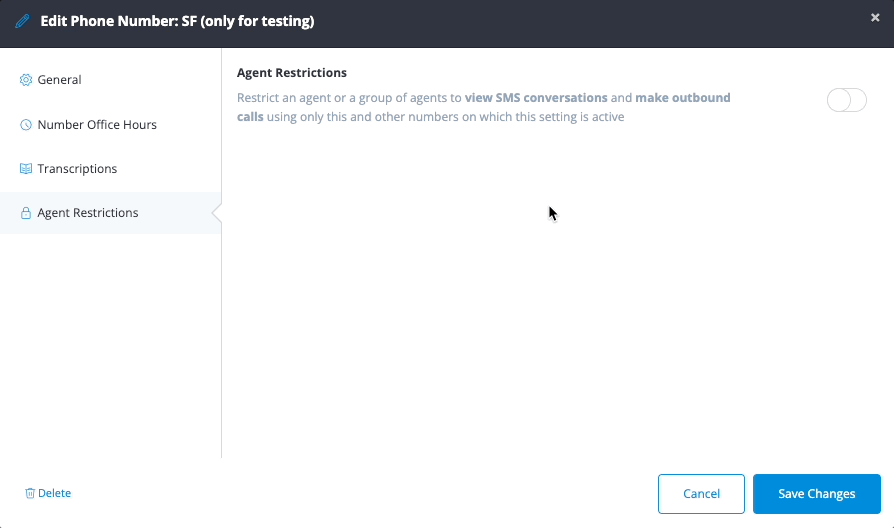Click the dialog title 'Edit Phone Number: SF'
The height and width of the screenshot is (528, 894).
click(176, 22)
